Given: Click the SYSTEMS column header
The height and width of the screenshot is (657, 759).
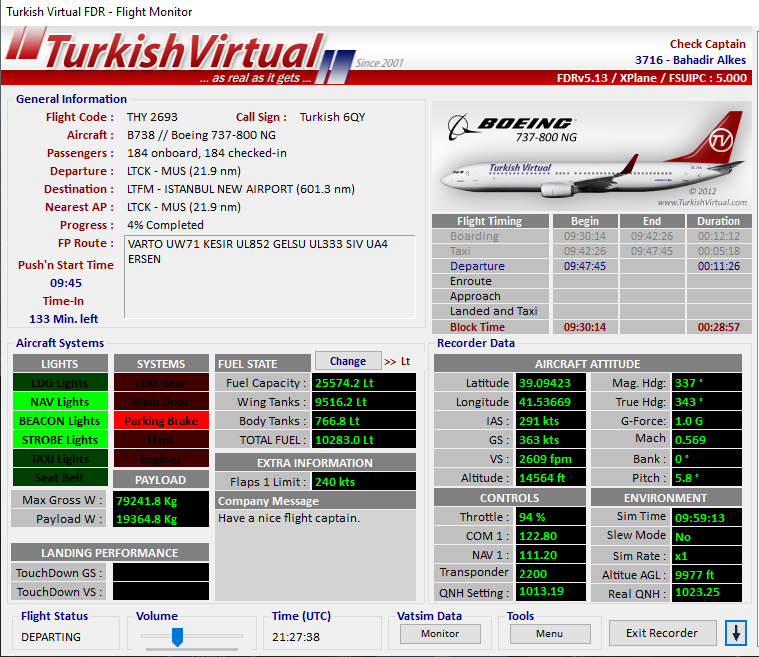Looking at the screenshot, I should pyautogui.click(x=161, y=364).
